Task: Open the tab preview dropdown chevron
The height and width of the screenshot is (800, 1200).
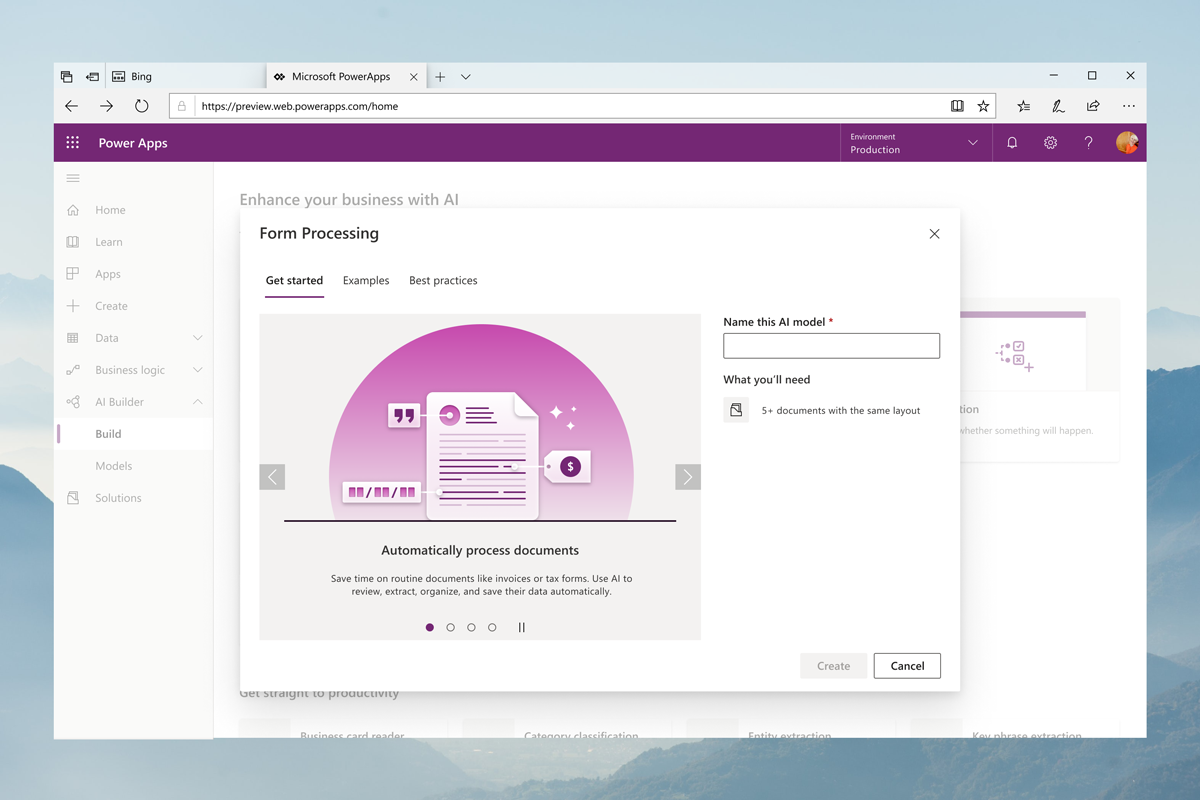Action: click(466, 77)
